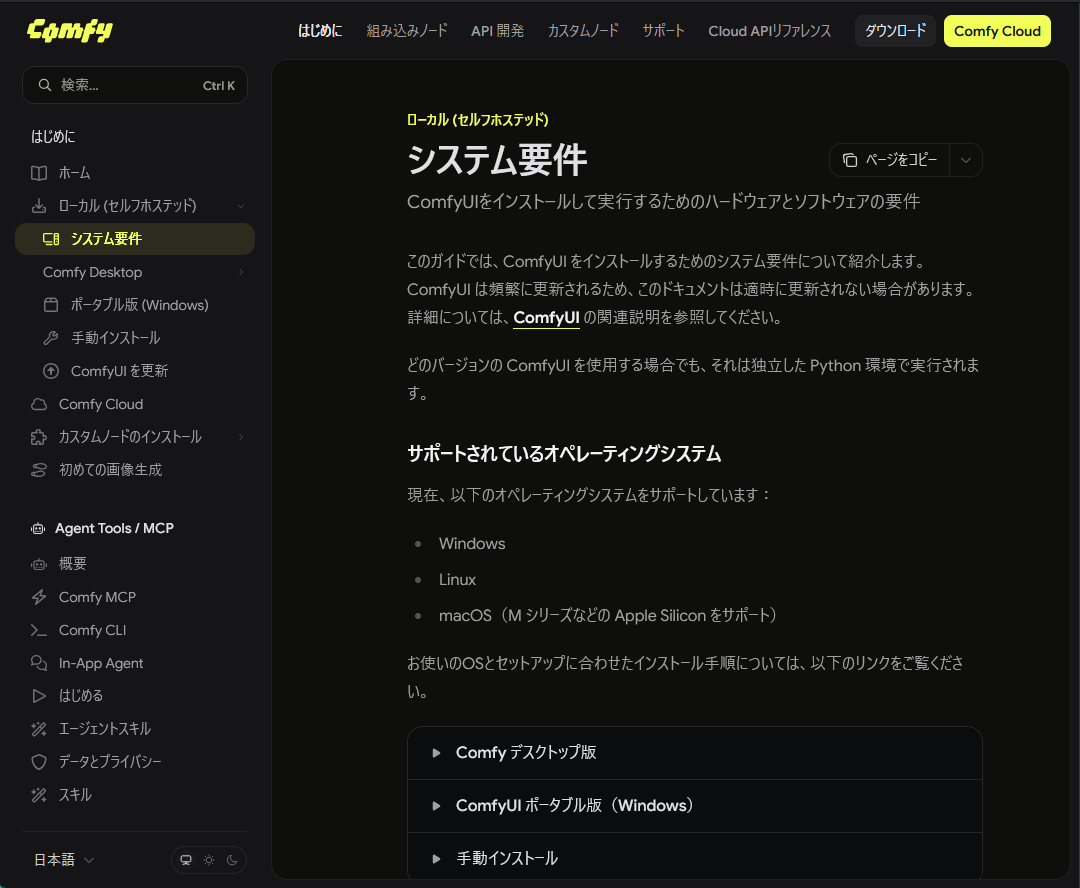Focus the 検索 search field
Viewport: 1080px width, 888px height.
point(135,85)
